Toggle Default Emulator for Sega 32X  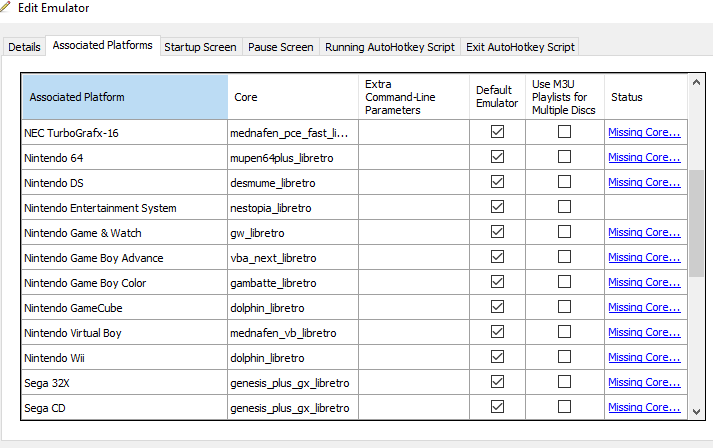(x=497, y=382)
